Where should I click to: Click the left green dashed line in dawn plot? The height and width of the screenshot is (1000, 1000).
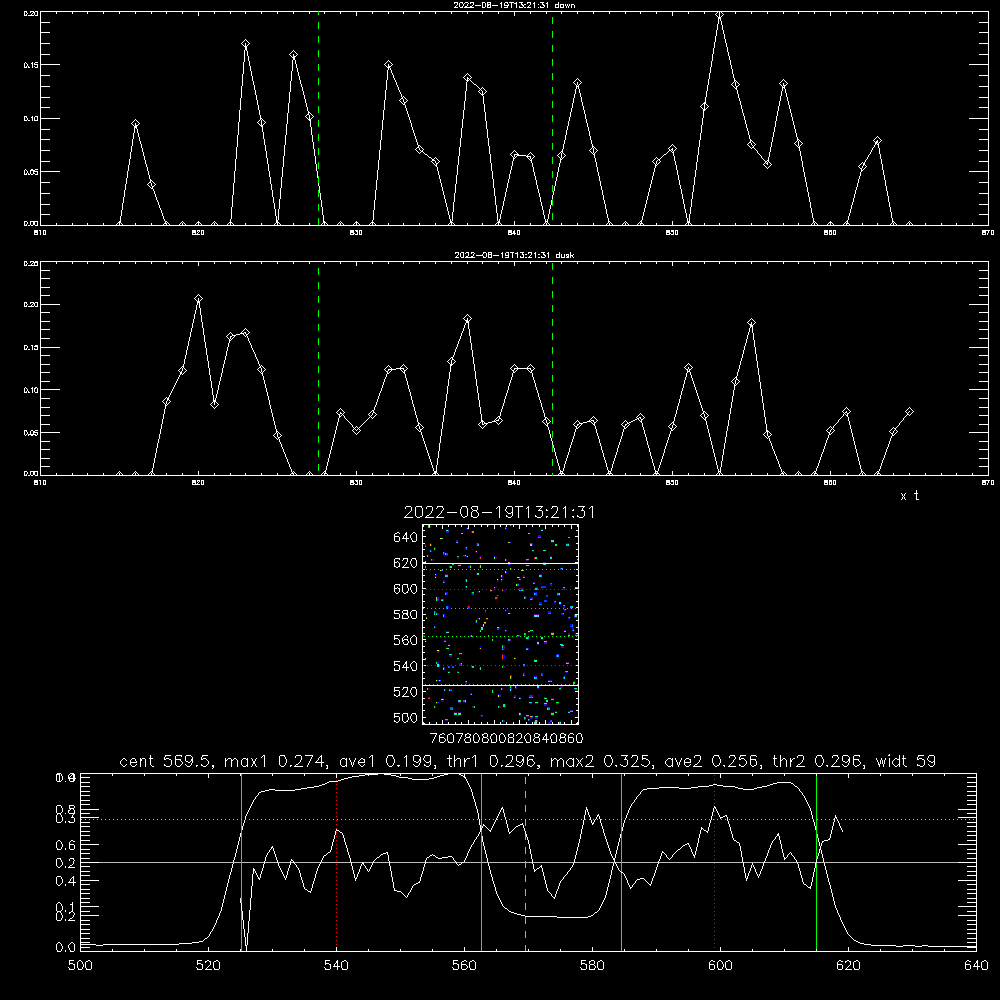point(318,118)
